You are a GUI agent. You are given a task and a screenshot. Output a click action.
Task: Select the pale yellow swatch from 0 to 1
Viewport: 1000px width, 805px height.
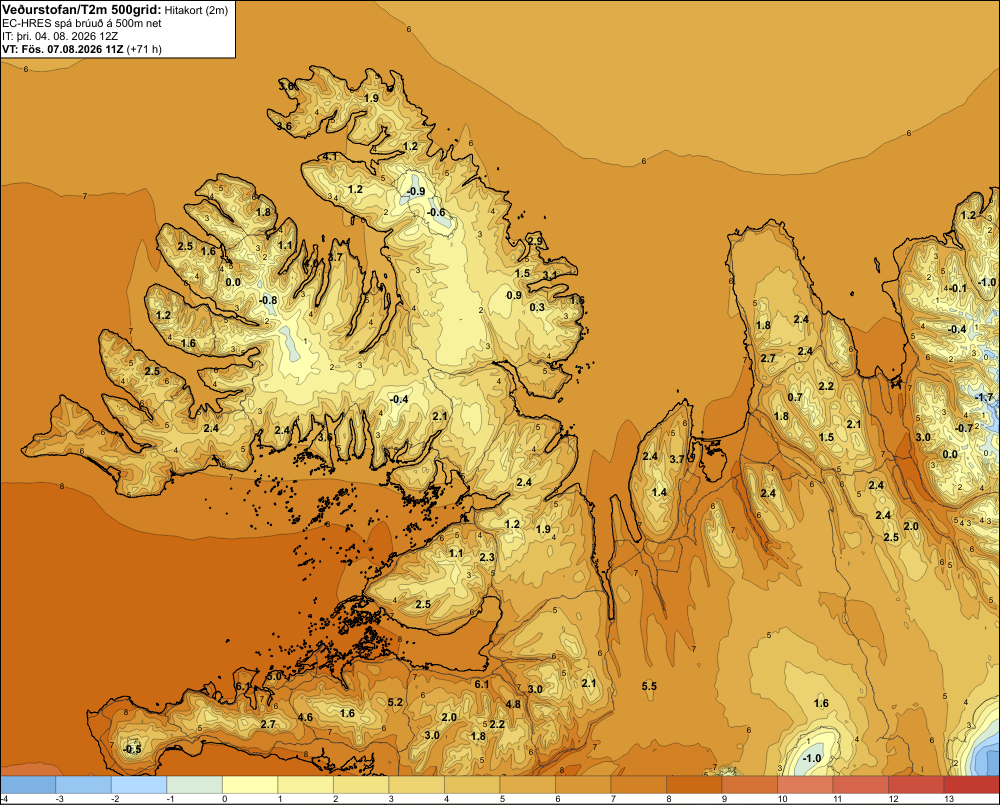(x=250, y=785)
